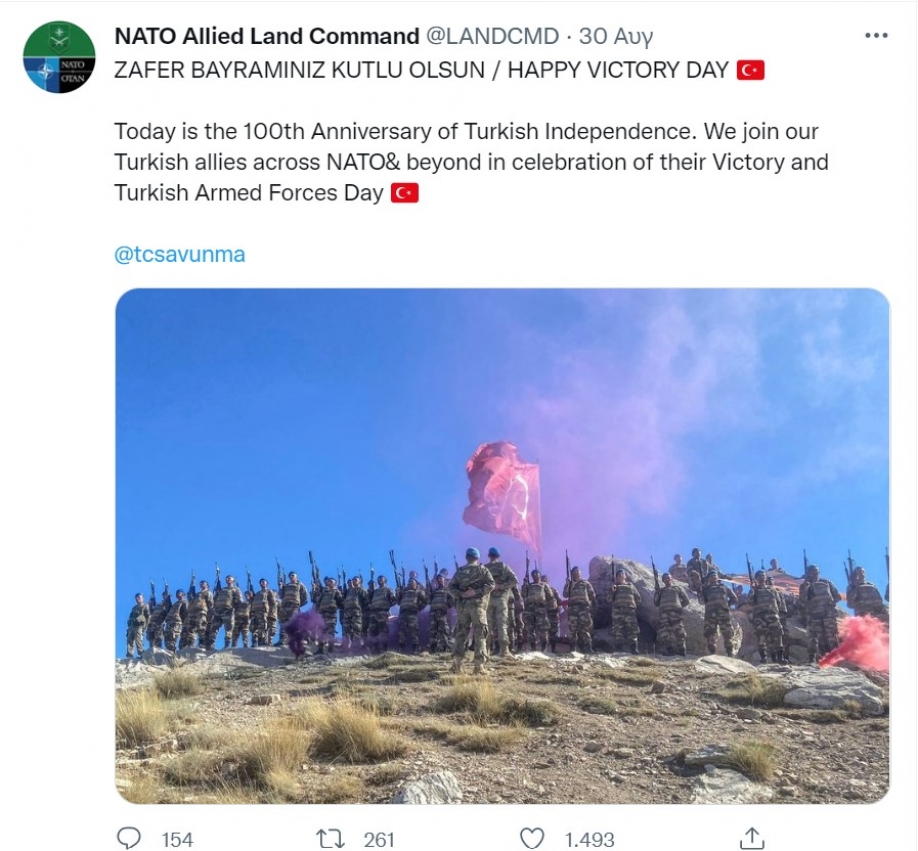Image resolution: width=918 pixels, height=851 pixels.
Task: Open the soldiers on hilltop photo
Action: click(x=502, y=545)
